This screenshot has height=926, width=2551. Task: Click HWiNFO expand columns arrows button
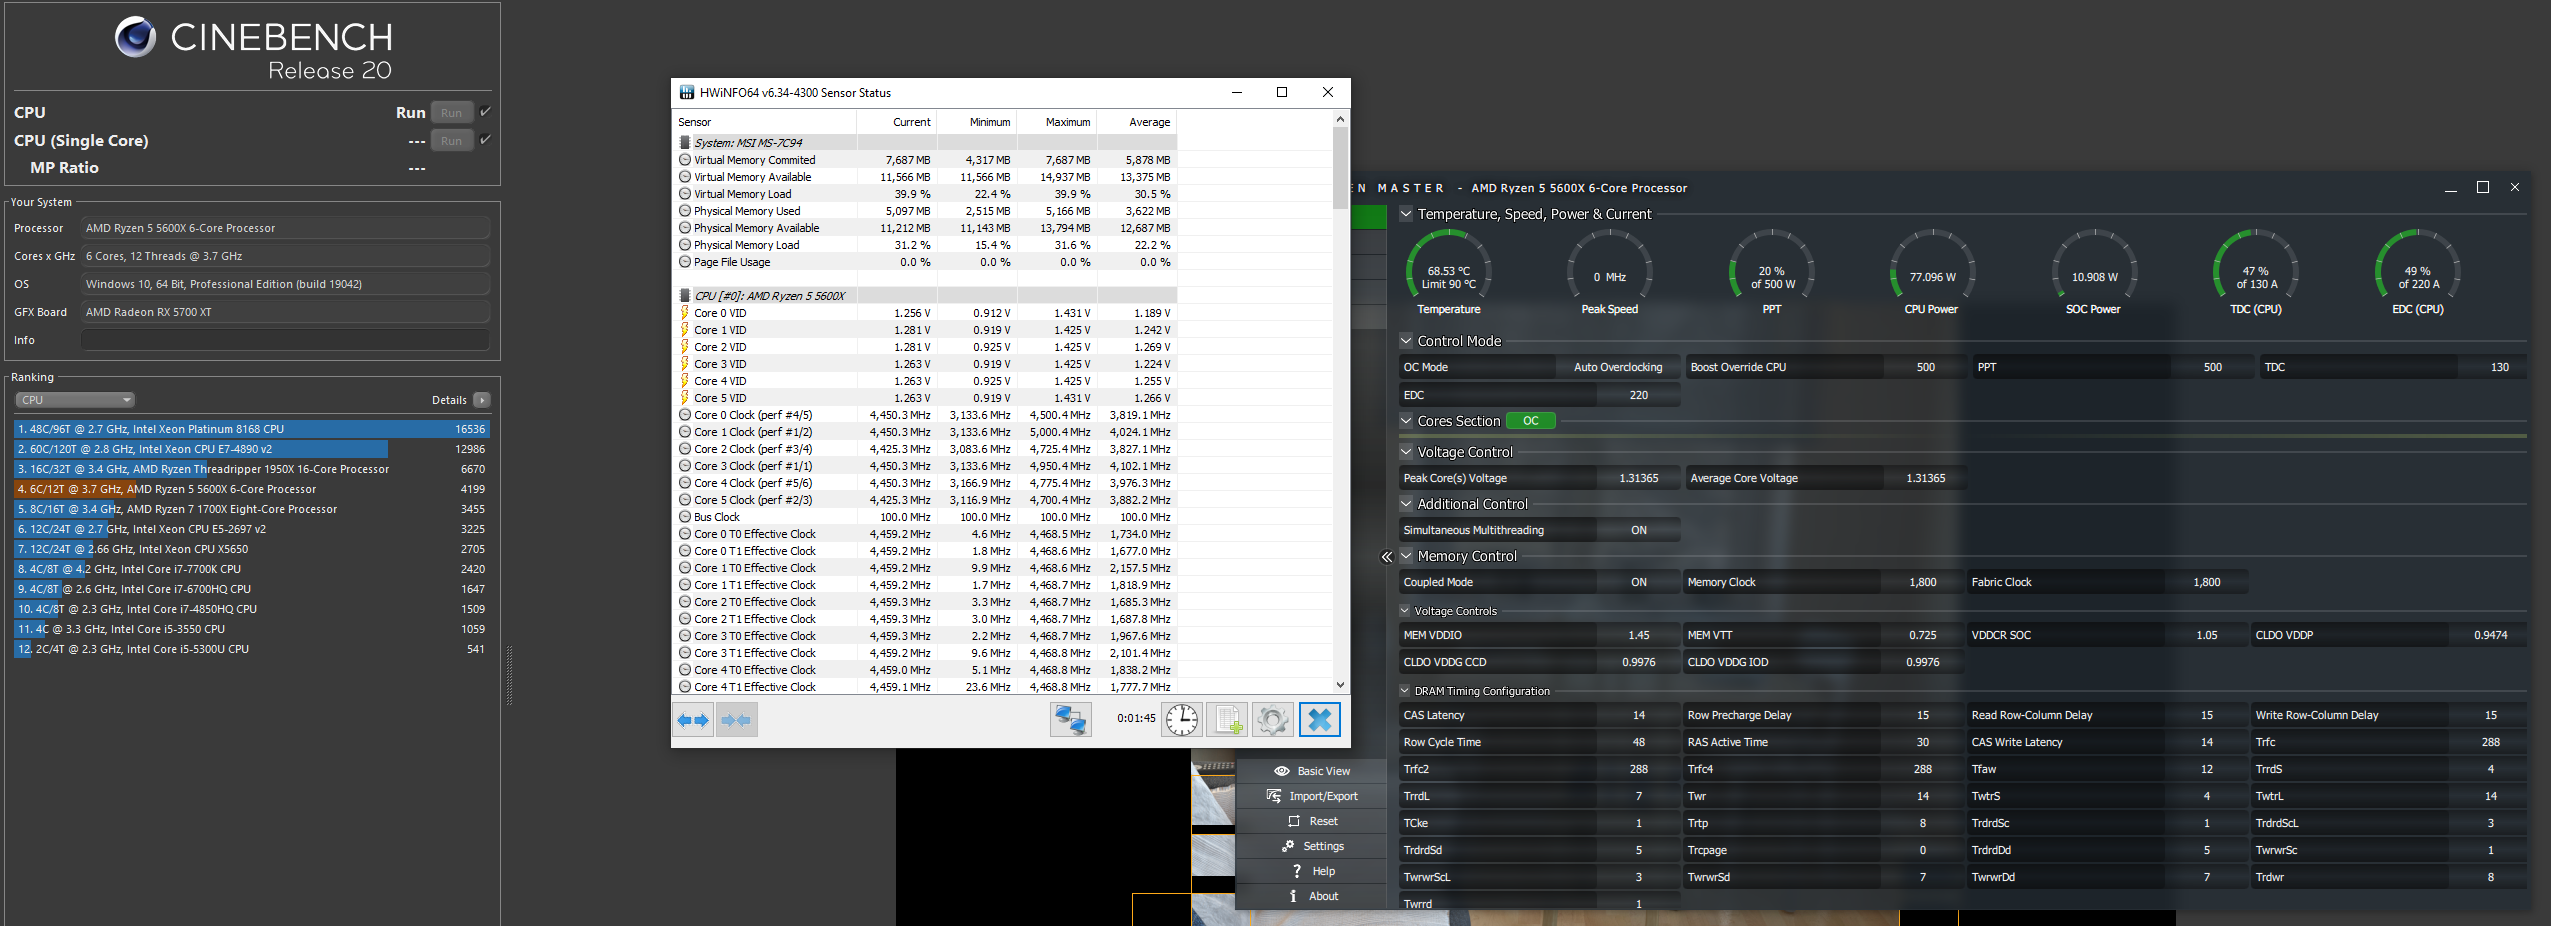point(692,720)
